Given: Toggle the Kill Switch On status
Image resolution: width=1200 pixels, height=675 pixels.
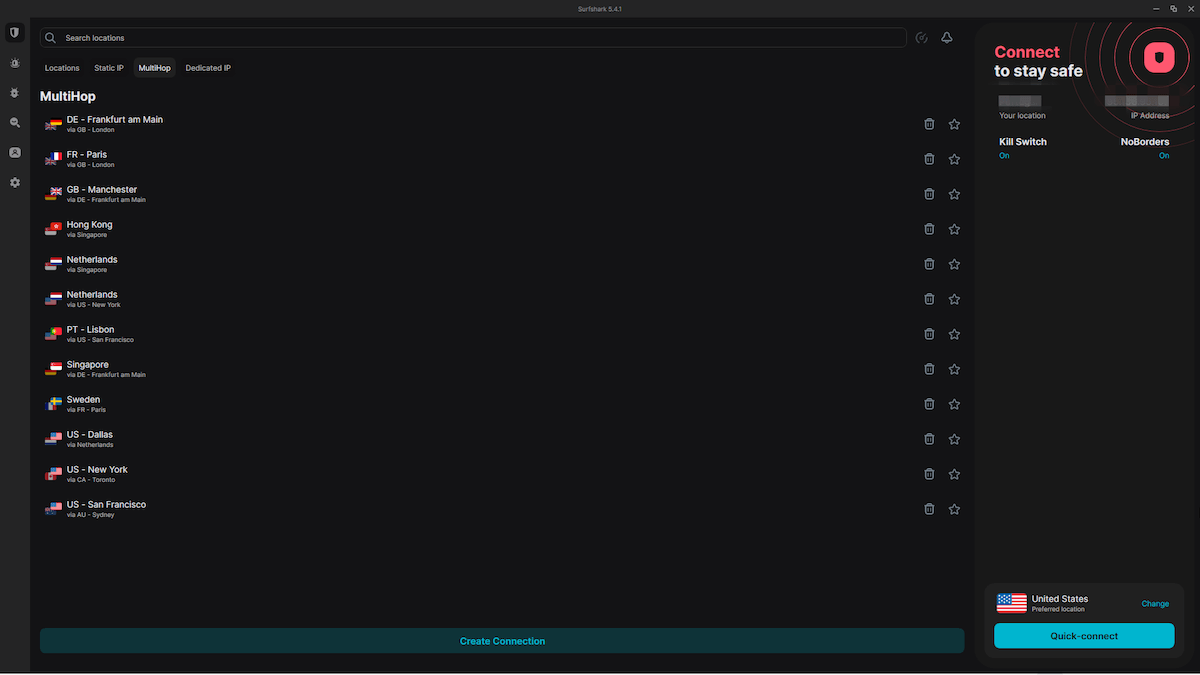Looking at the screenshot, I should coord(1004,156).
